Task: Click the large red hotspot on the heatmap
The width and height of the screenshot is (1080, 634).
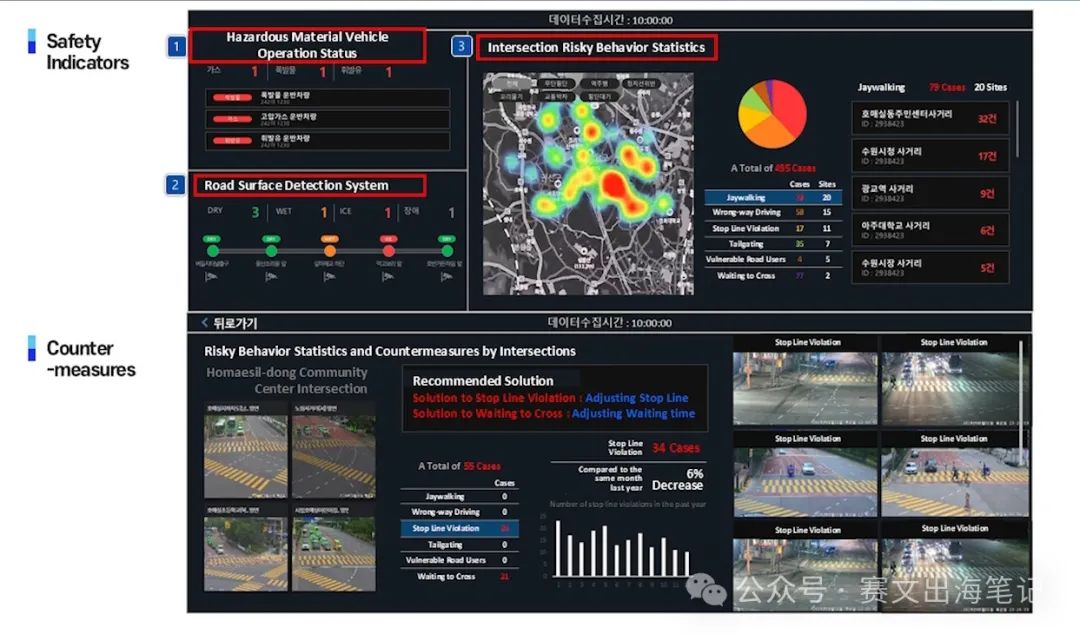Action: (x=613, y=186)
